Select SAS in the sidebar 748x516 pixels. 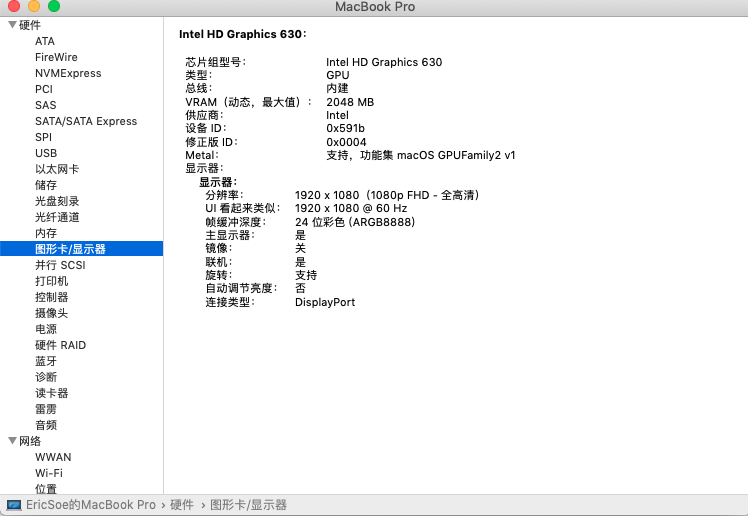click(x=46, y=105)
